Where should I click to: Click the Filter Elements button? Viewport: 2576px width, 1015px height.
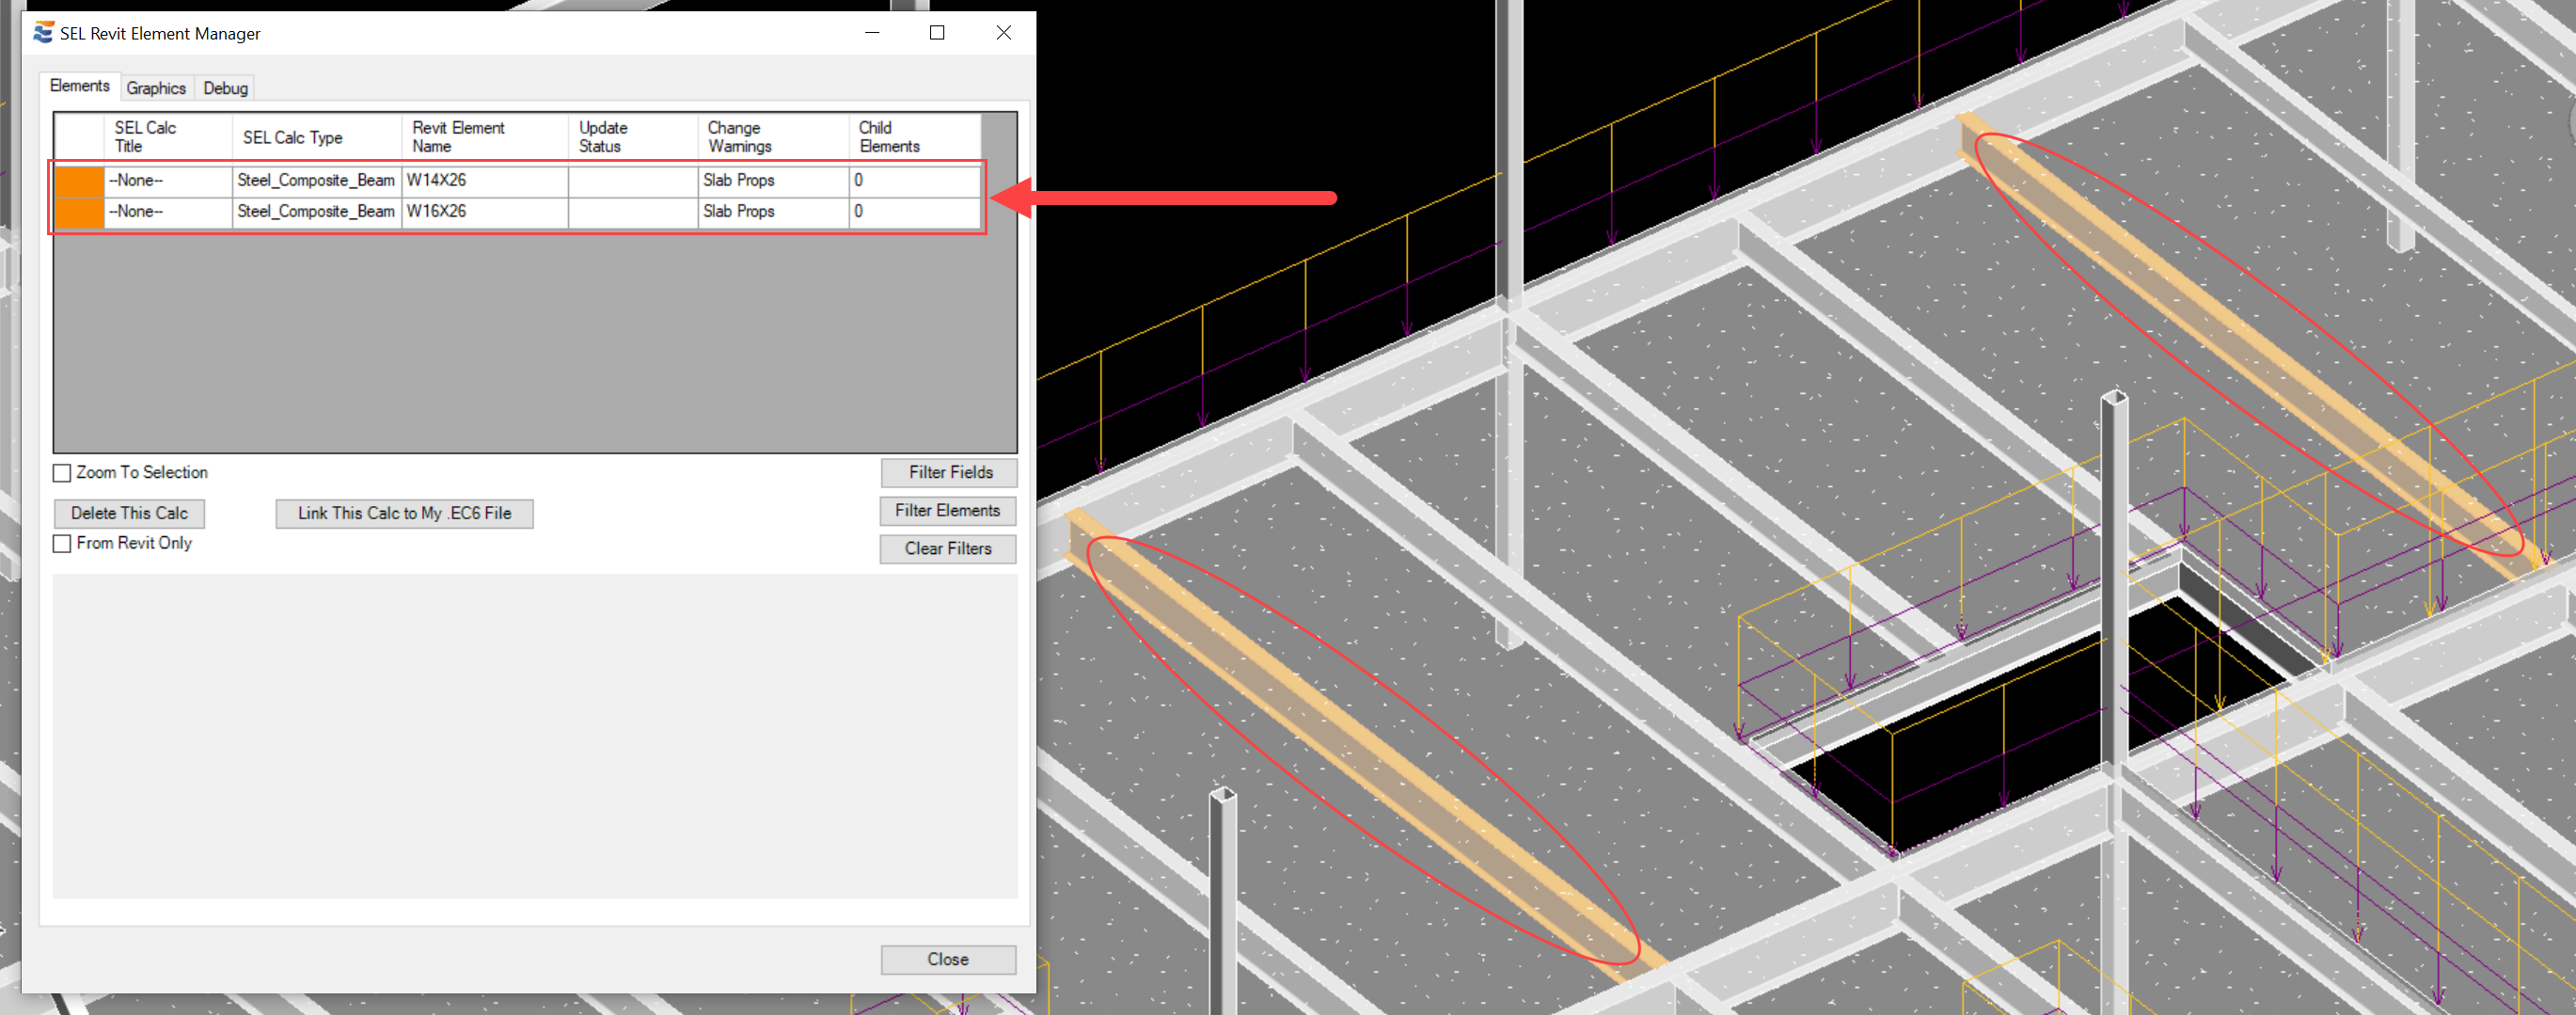(947, 511)
